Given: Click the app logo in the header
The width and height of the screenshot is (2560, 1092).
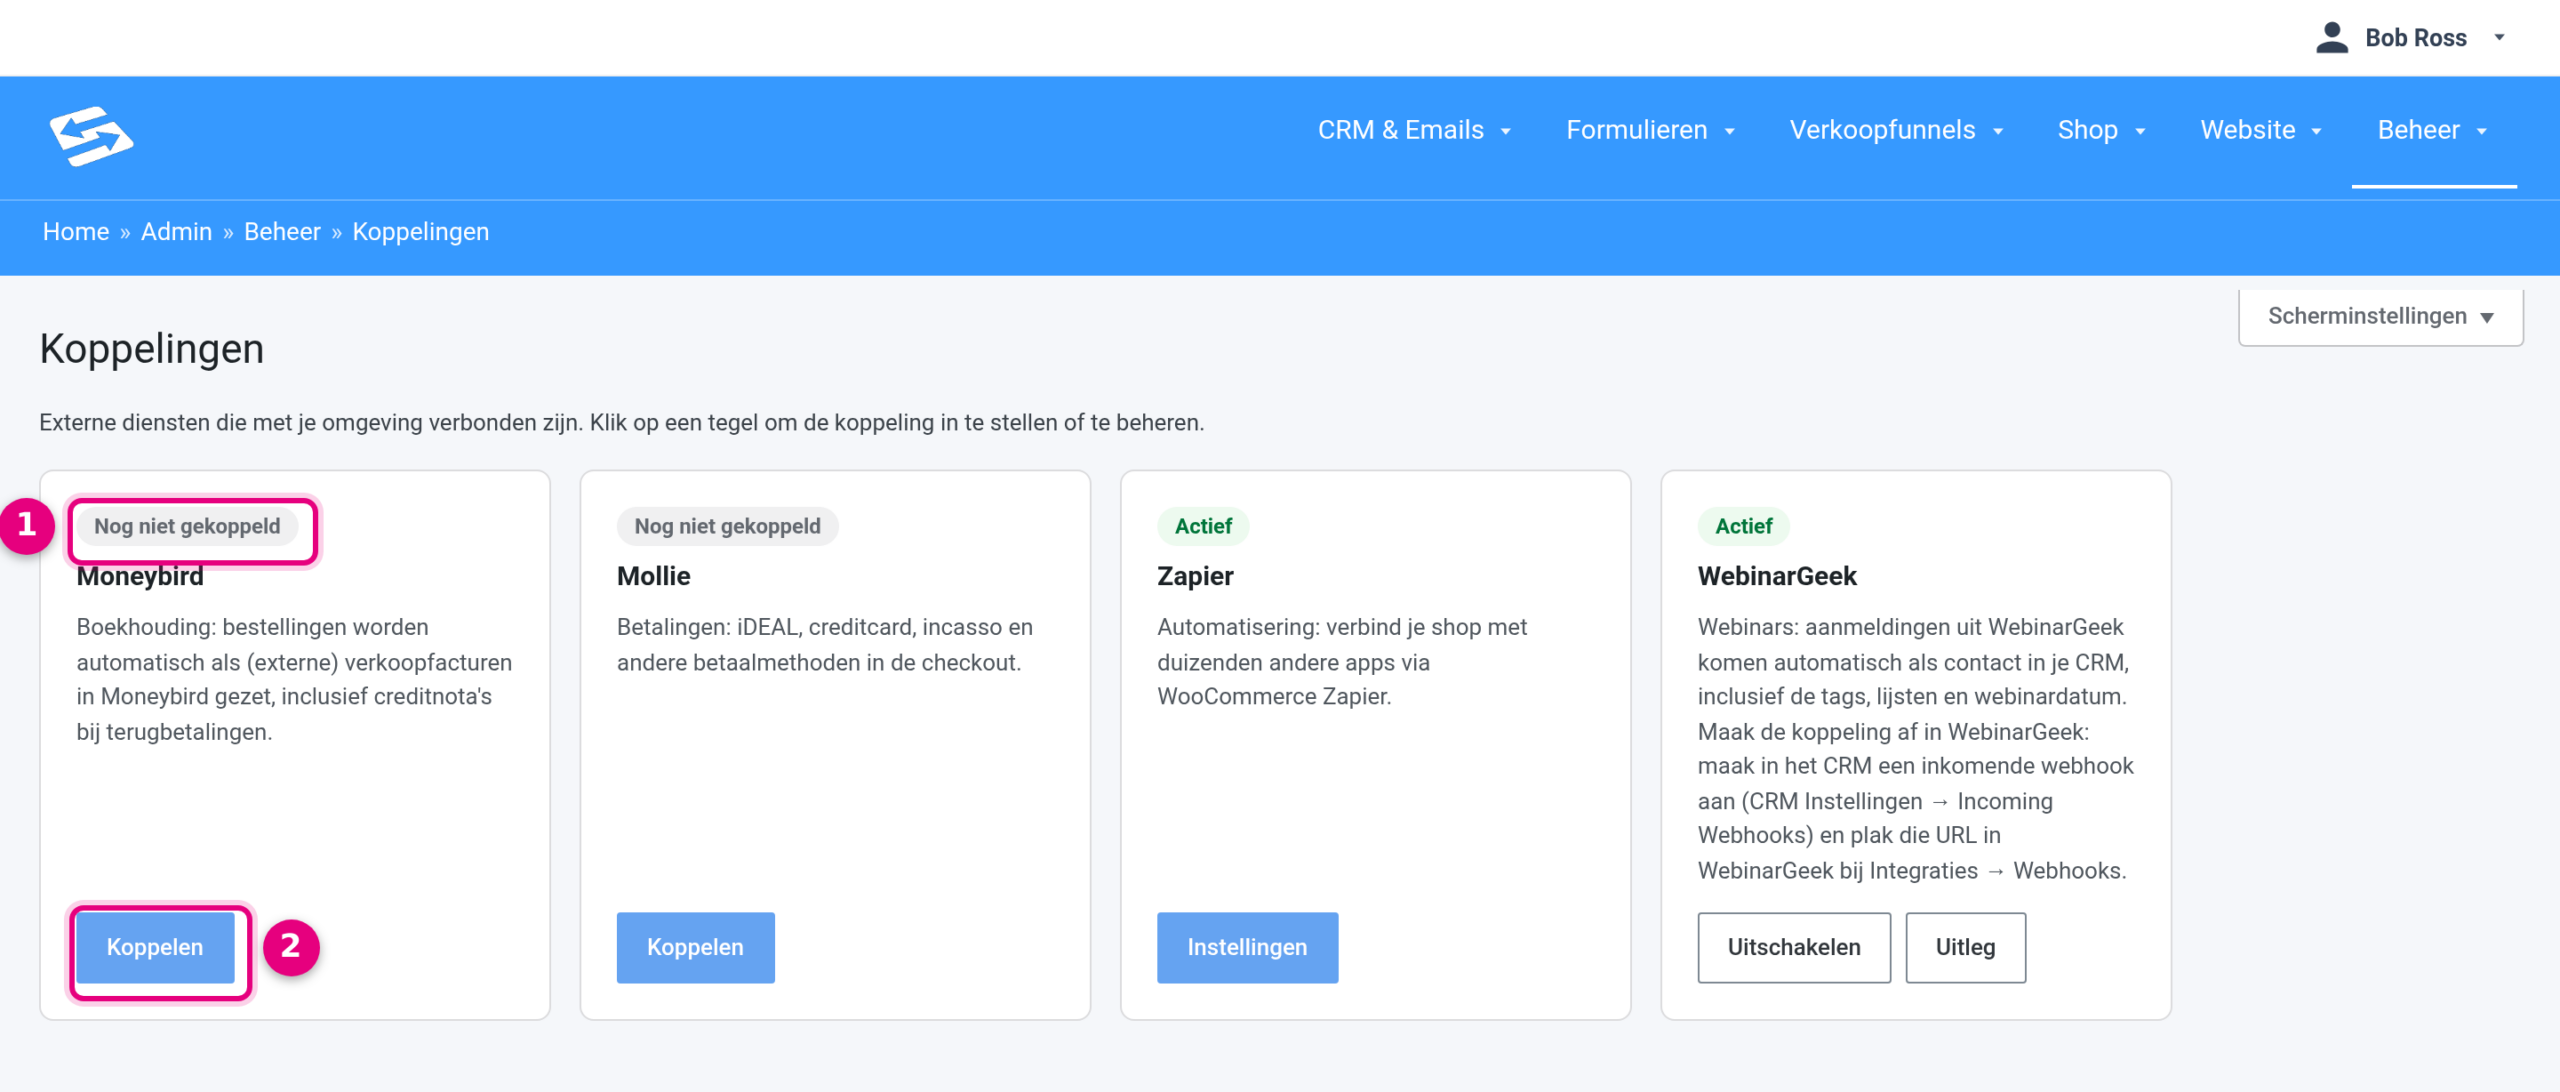Looking at the screenshot, I should click(x=91, y=135).
